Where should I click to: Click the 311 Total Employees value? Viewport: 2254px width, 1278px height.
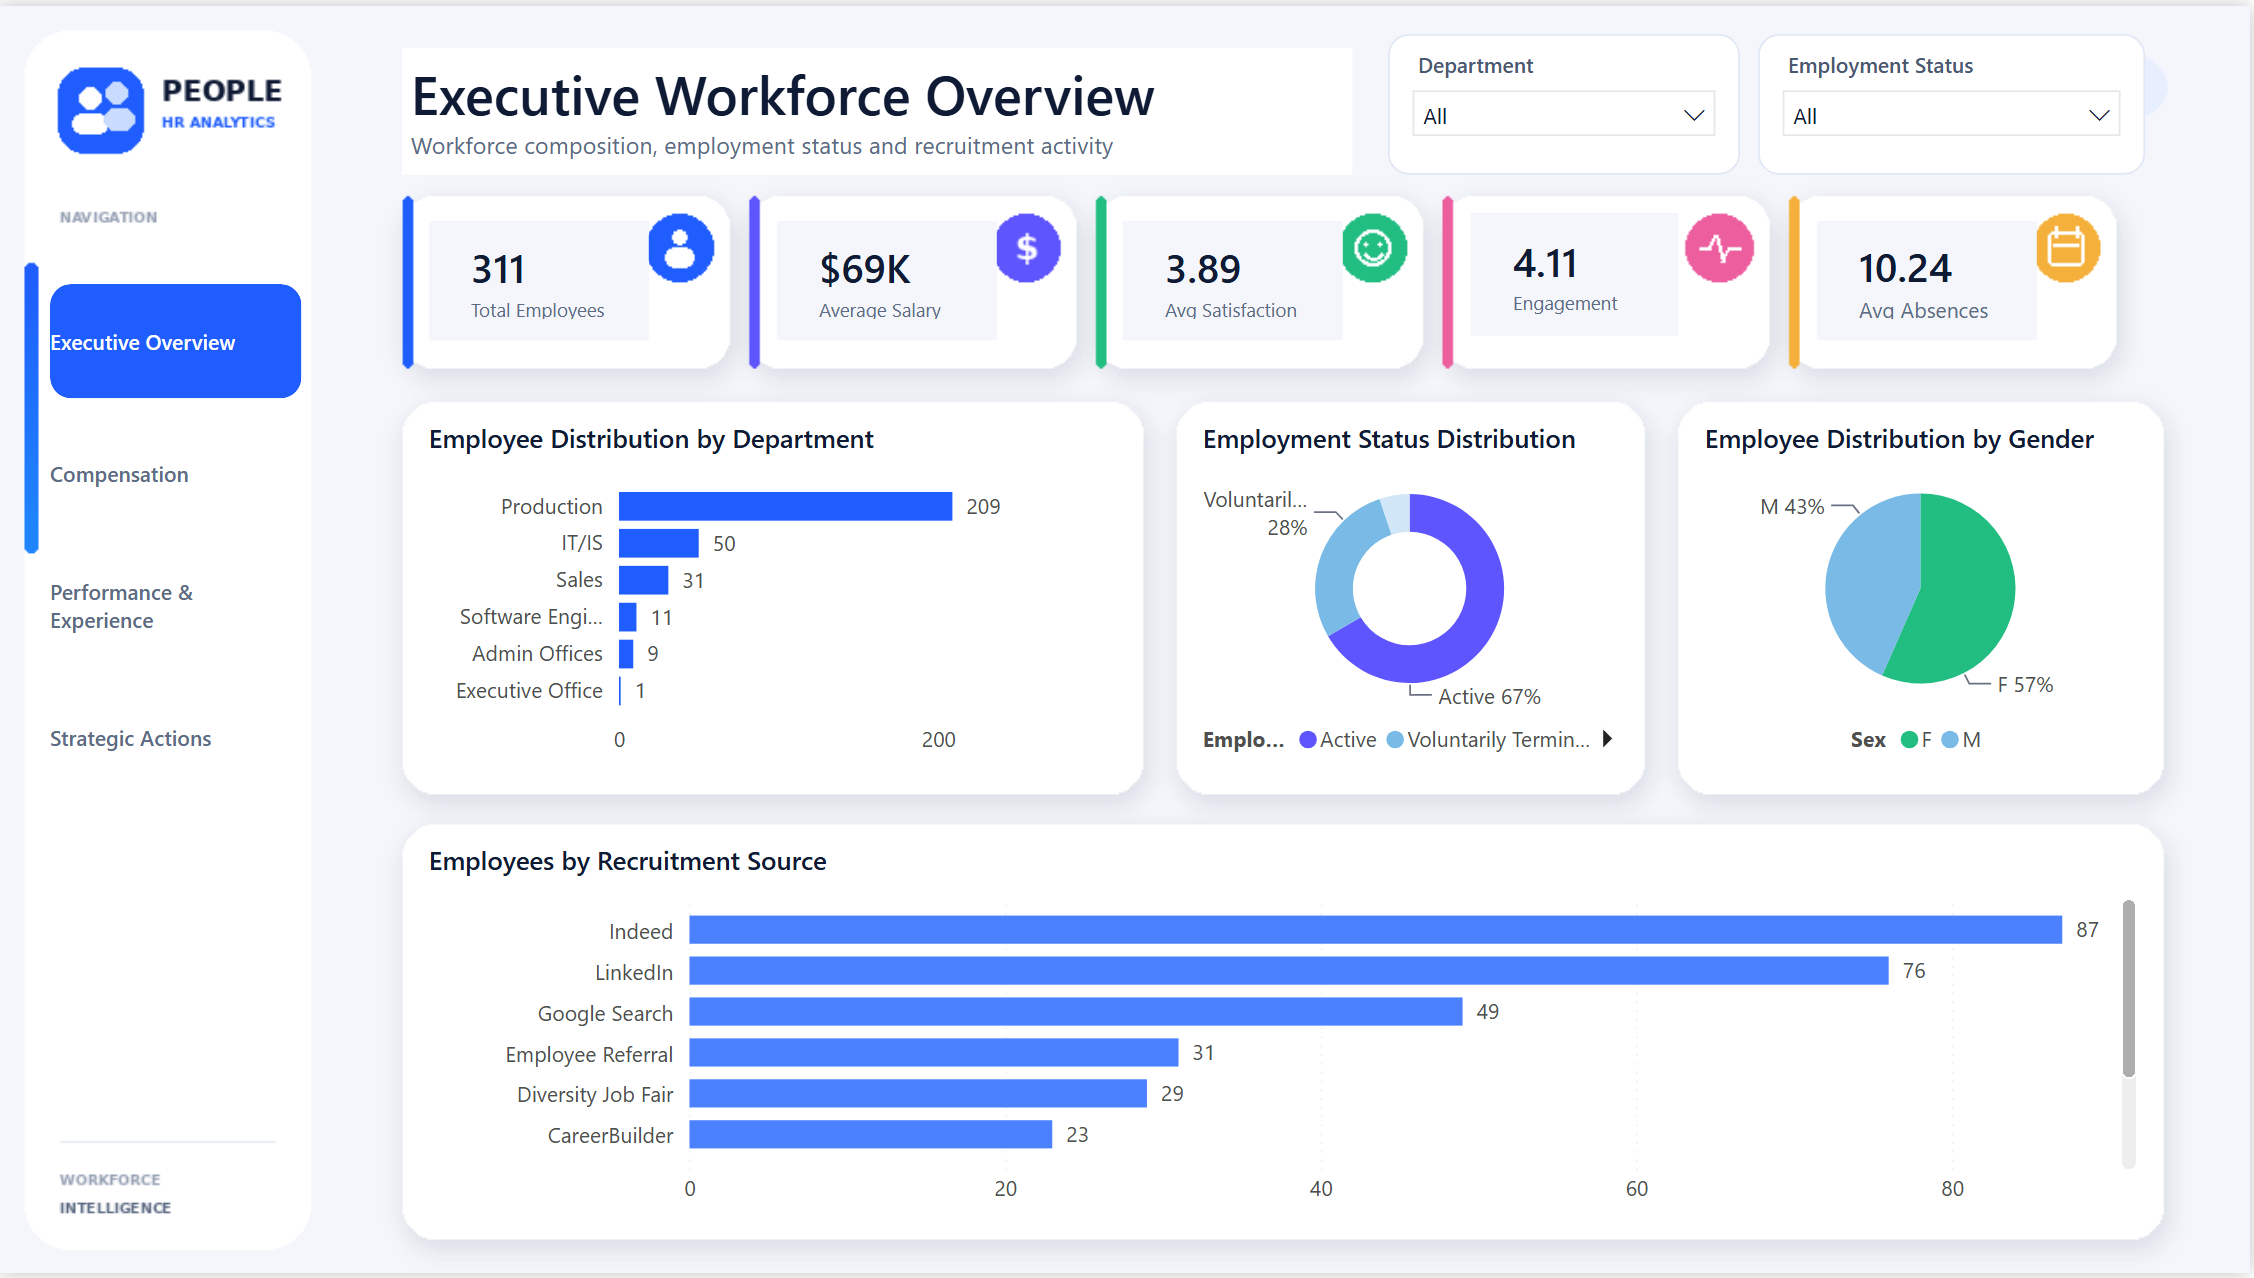(x=498, y=269)
